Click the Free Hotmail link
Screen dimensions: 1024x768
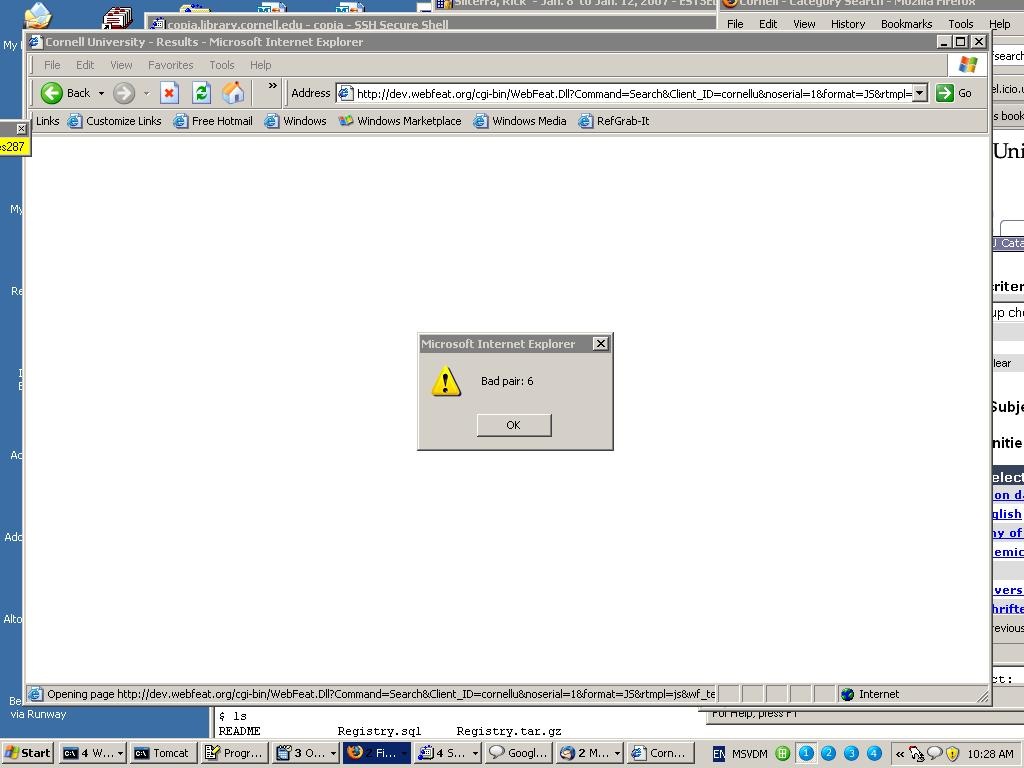(214, 121)
